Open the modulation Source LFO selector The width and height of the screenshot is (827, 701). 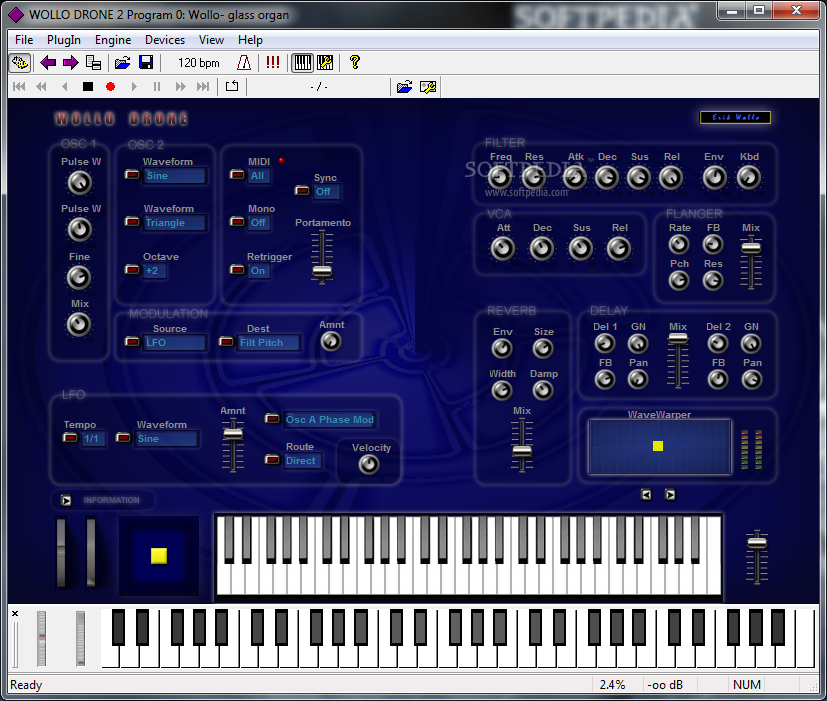pyautogui.click(x=174, y=342)
